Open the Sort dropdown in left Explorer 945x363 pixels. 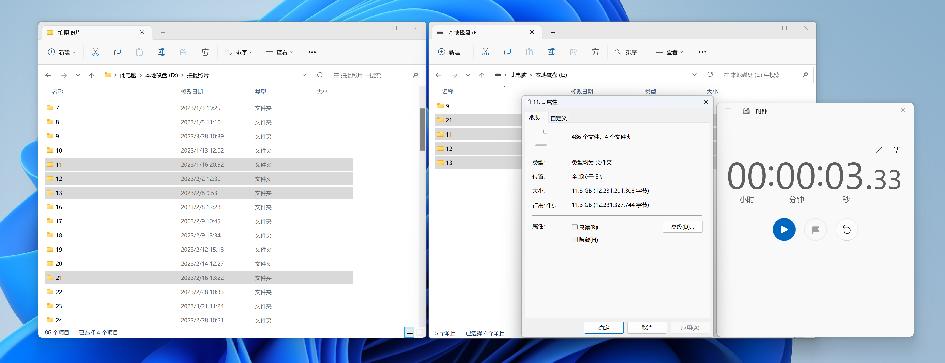239,52
